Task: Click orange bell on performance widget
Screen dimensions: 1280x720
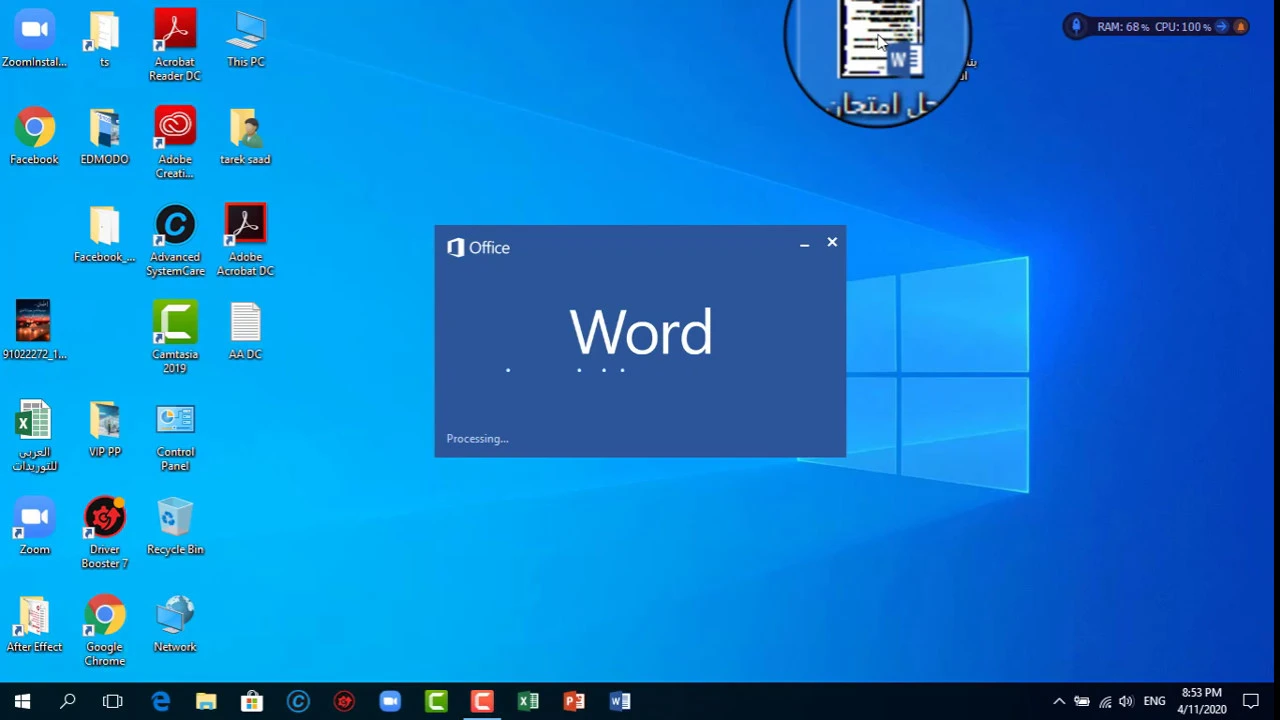Action: coord(1240,27)
